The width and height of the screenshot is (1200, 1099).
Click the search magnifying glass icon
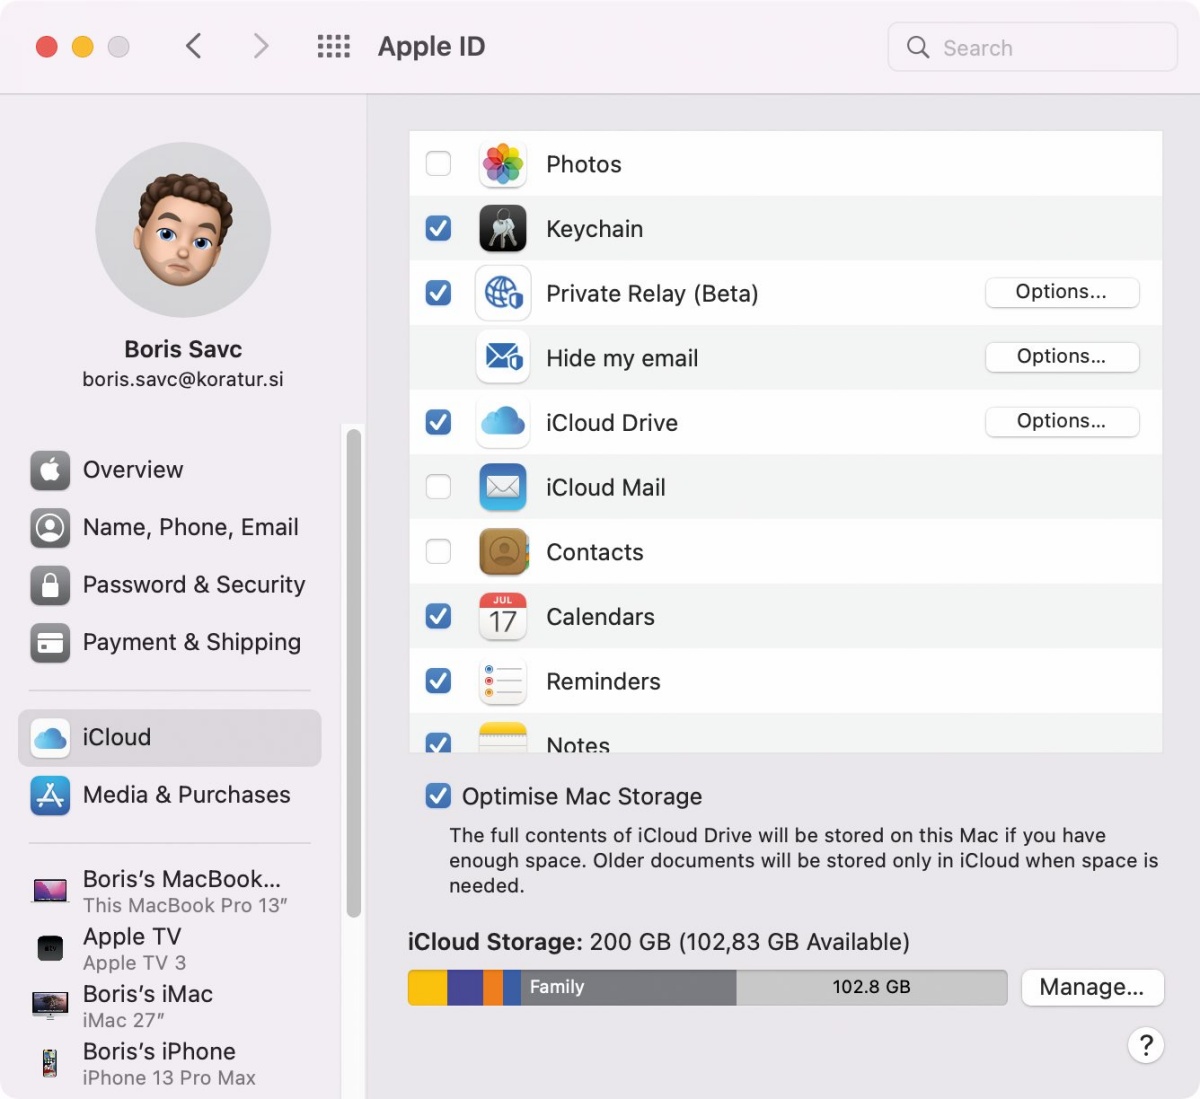tap(918, 47)
